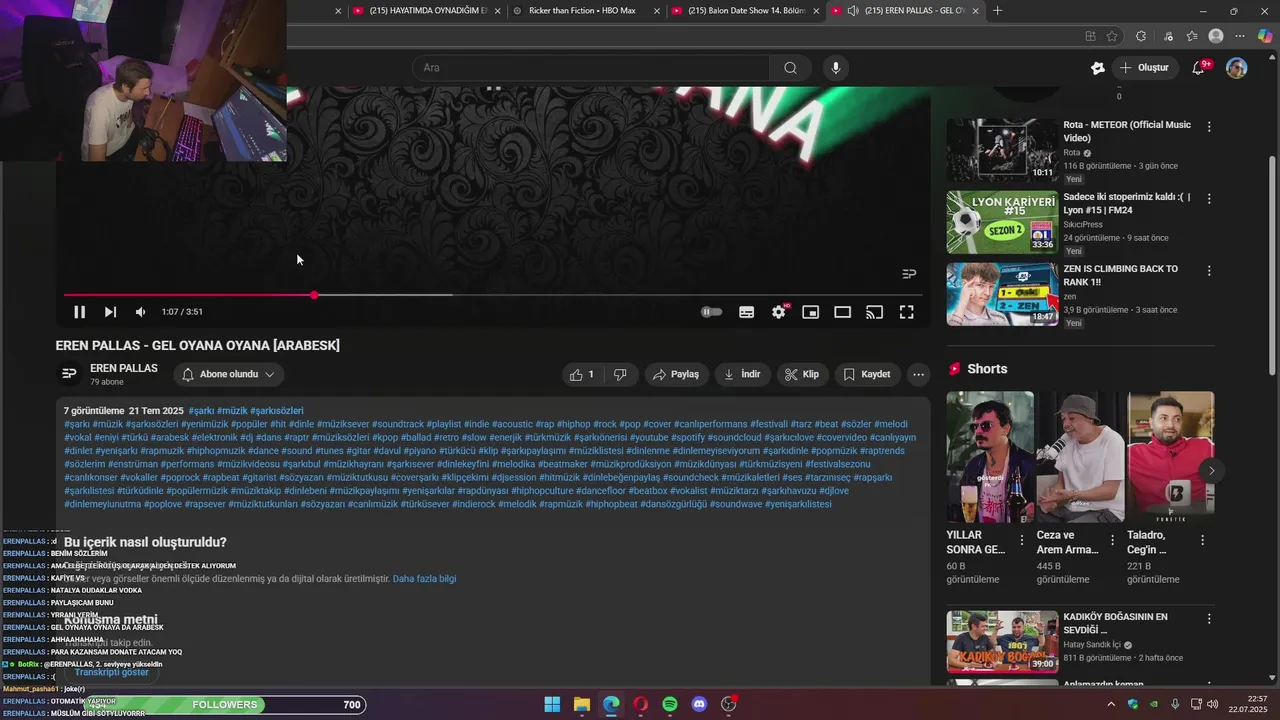Expand the chapters list icon in the player
The image size is (1280, 720).
coord(909,274)
